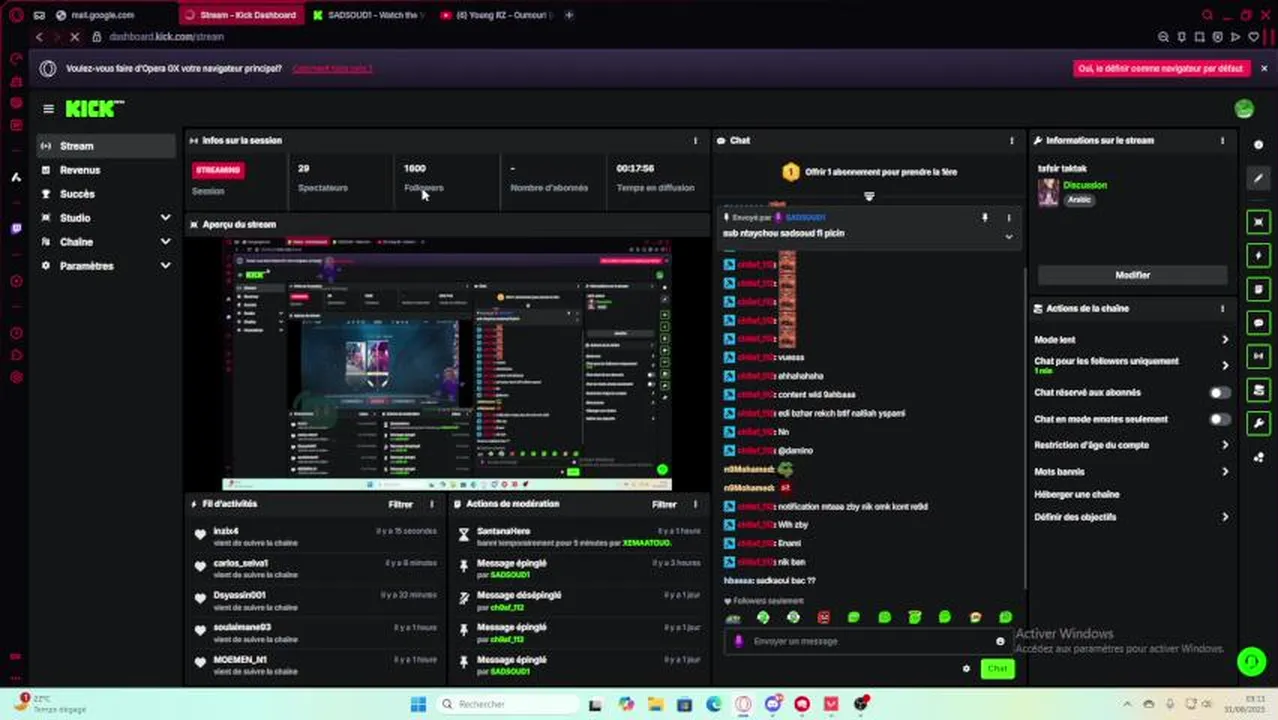Open options menu of the Chat panel
Screen dimensions: 1278x720
[x=1012, y=141]
